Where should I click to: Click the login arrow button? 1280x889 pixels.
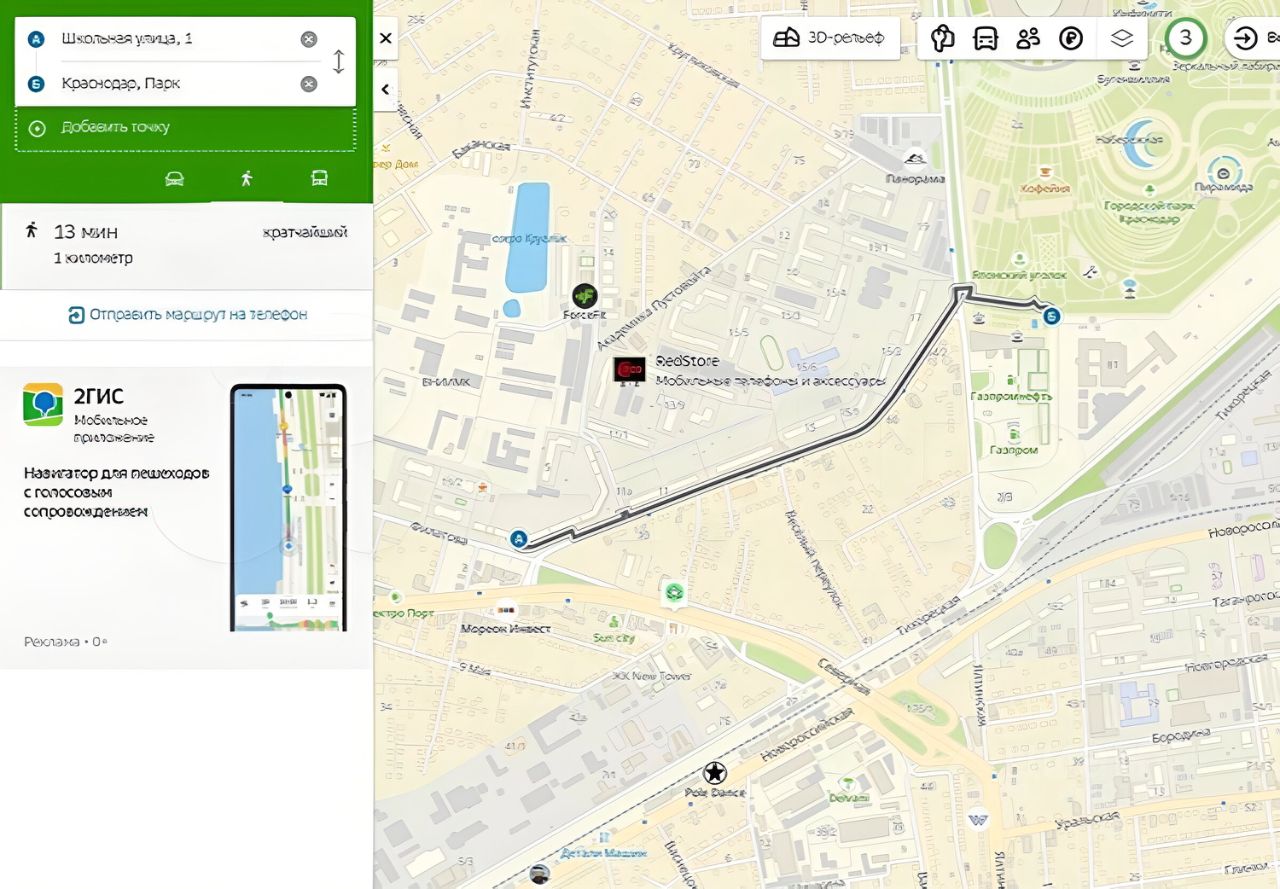(x=1245, y=38)
